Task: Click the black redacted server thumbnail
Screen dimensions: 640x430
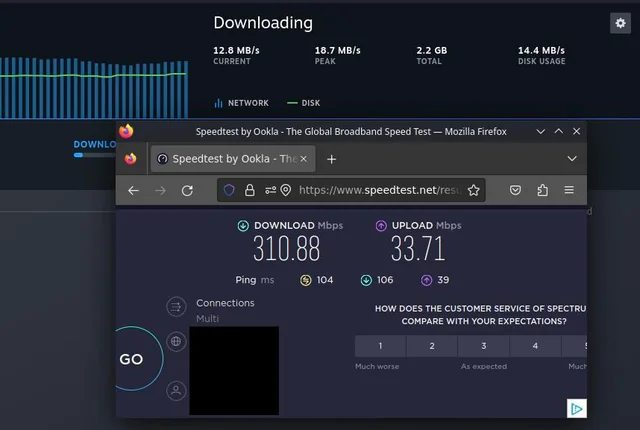Action: 234,370
